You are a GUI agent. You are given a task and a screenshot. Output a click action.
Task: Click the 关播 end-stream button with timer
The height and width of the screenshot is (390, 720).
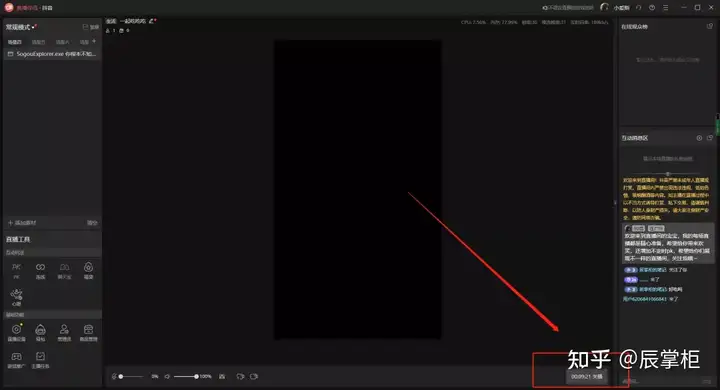tap(586, 377)
